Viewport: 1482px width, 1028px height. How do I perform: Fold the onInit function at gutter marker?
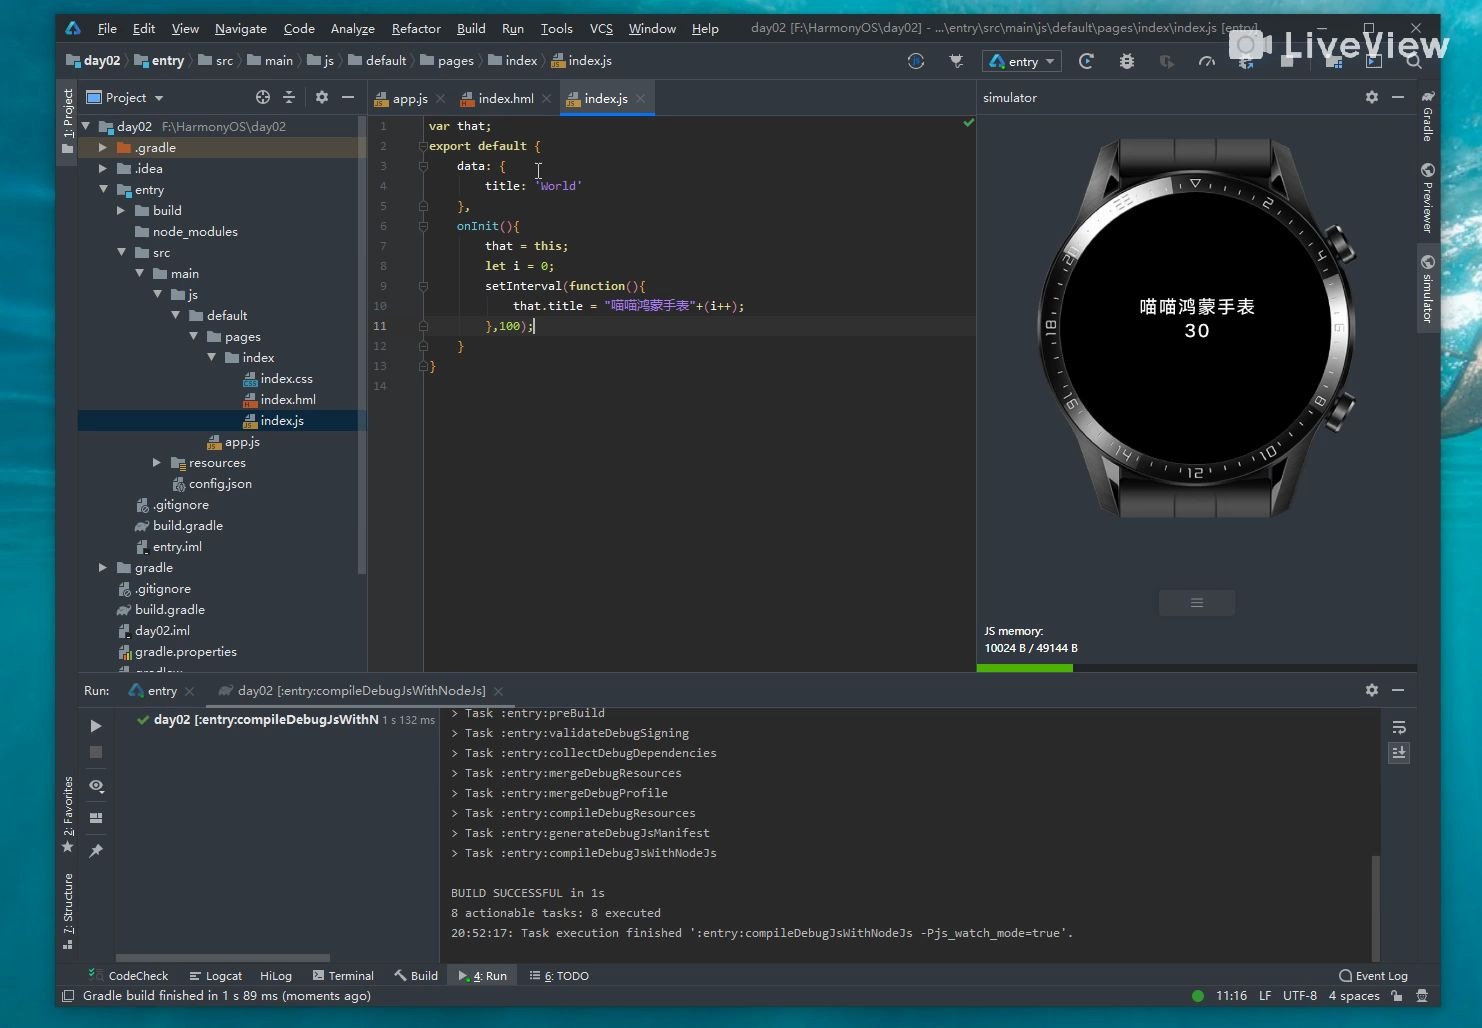coord(423,226)
